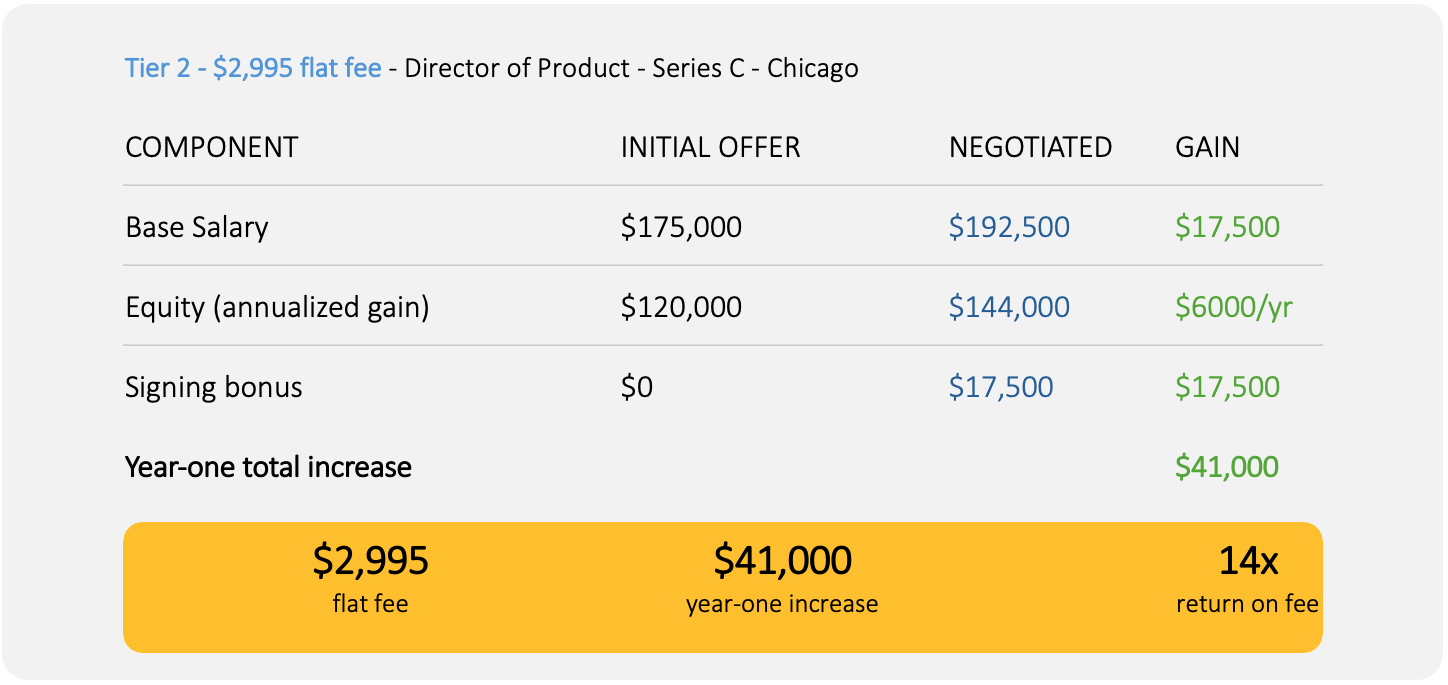
Task: Click the $192,500 negotiated salary value
Action: coord(1009,227)
